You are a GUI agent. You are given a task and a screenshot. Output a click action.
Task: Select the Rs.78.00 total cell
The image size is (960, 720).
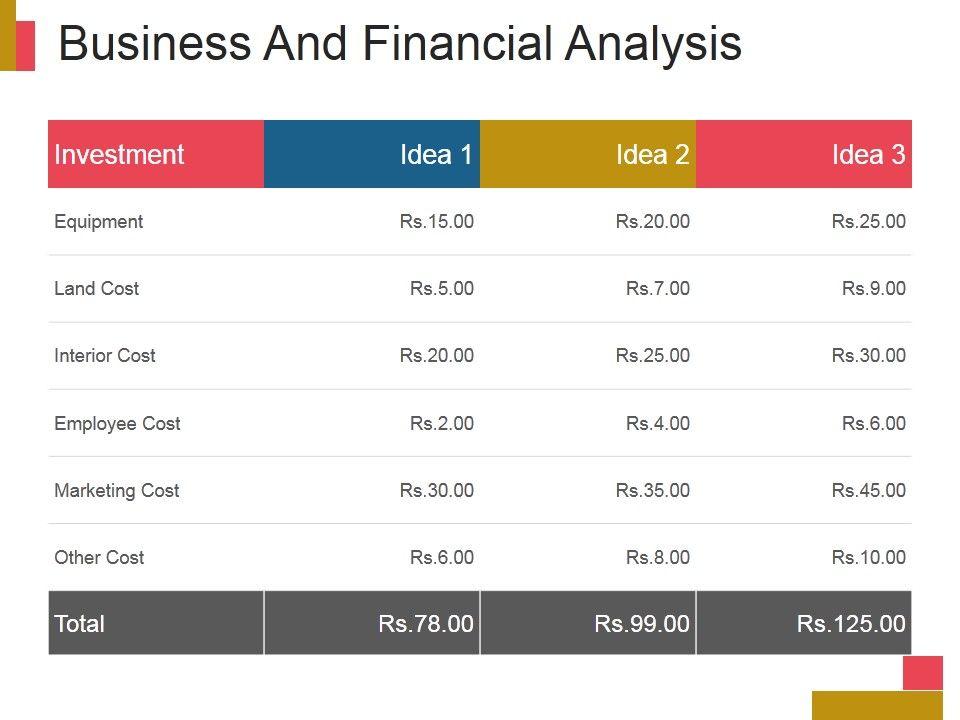click(426, 624)
